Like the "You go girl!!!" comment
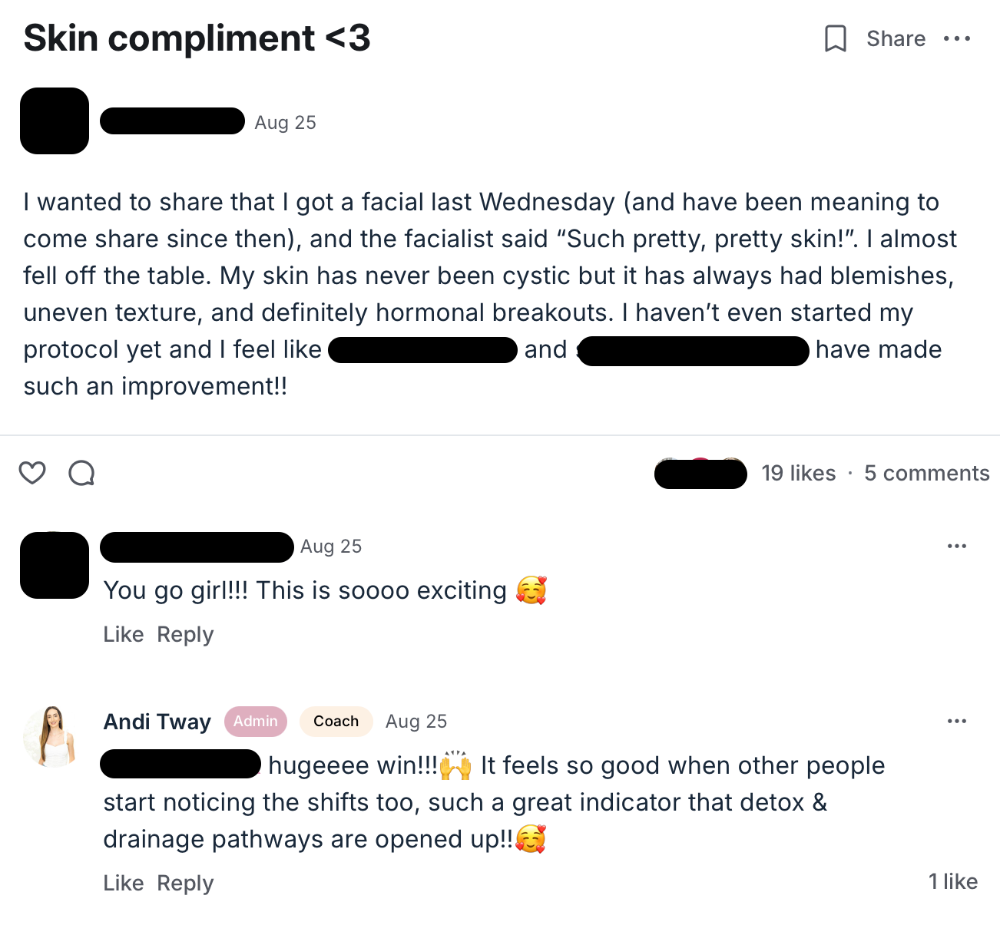Screen dimensions: 1000x935 123,635
